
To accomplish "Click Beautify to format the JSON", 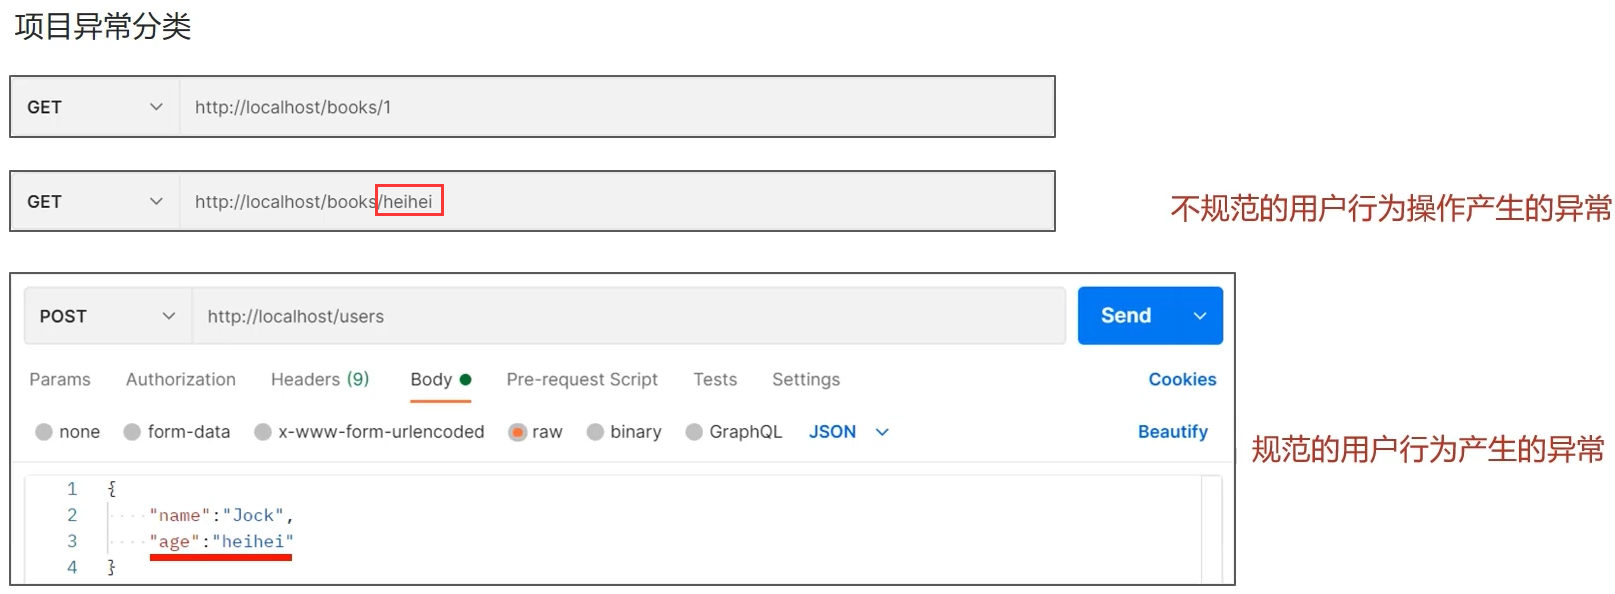I will [1172, 432].
